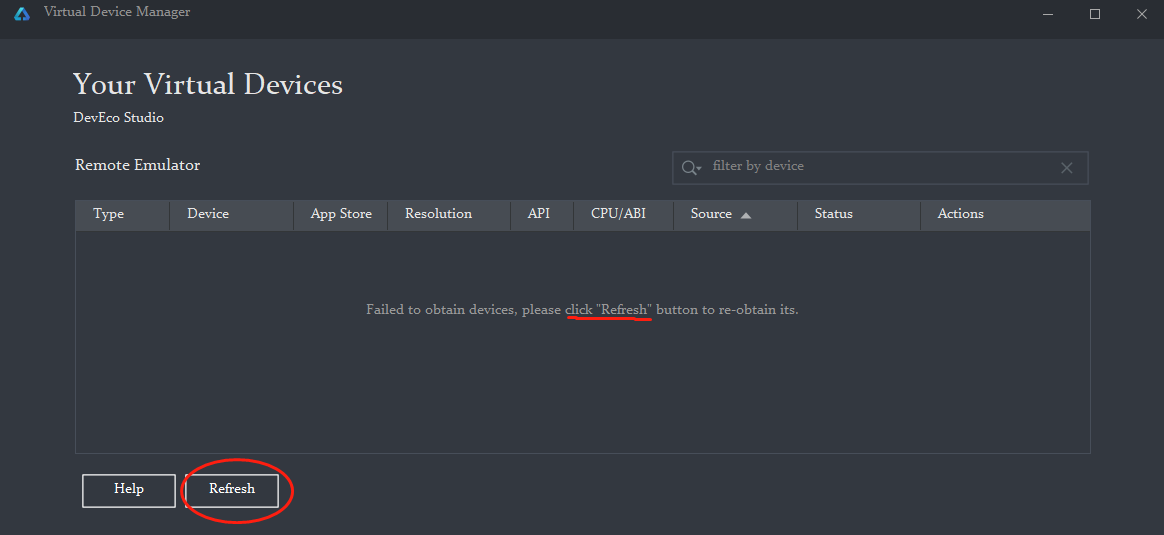The height and width of the screenshot is (535, 1164).
Task: Click the 'Your Virtual Devices' heading
Action: tap(208, 85)
